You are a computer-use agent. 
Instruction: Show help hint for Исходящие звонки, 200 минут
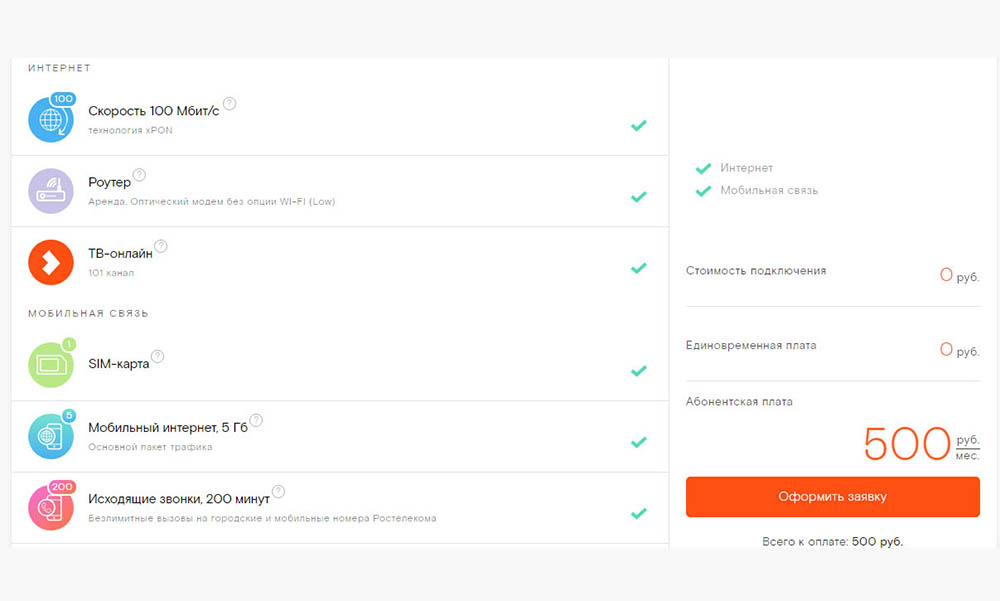tap(278, 491)
